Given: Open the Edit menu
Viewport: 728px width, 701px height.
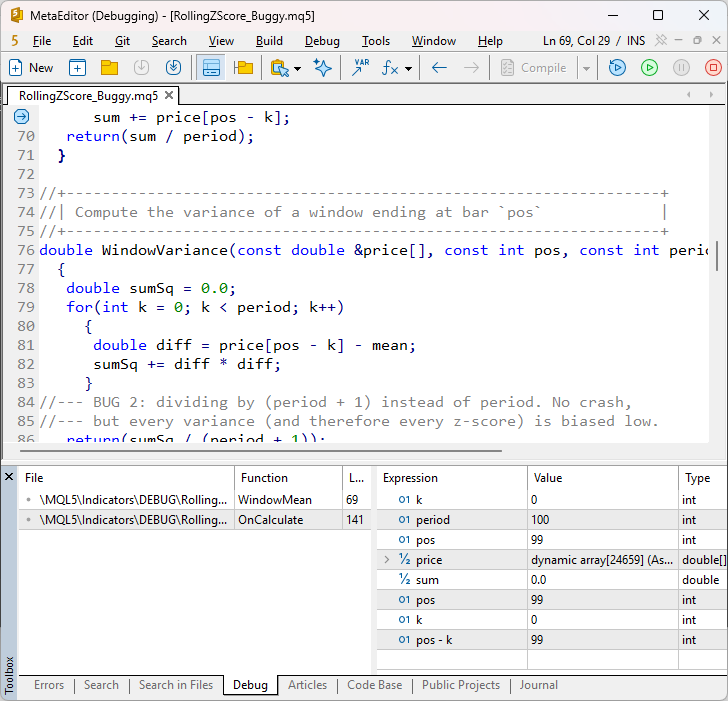Looking at the screenshot, I should click(83, 41).
